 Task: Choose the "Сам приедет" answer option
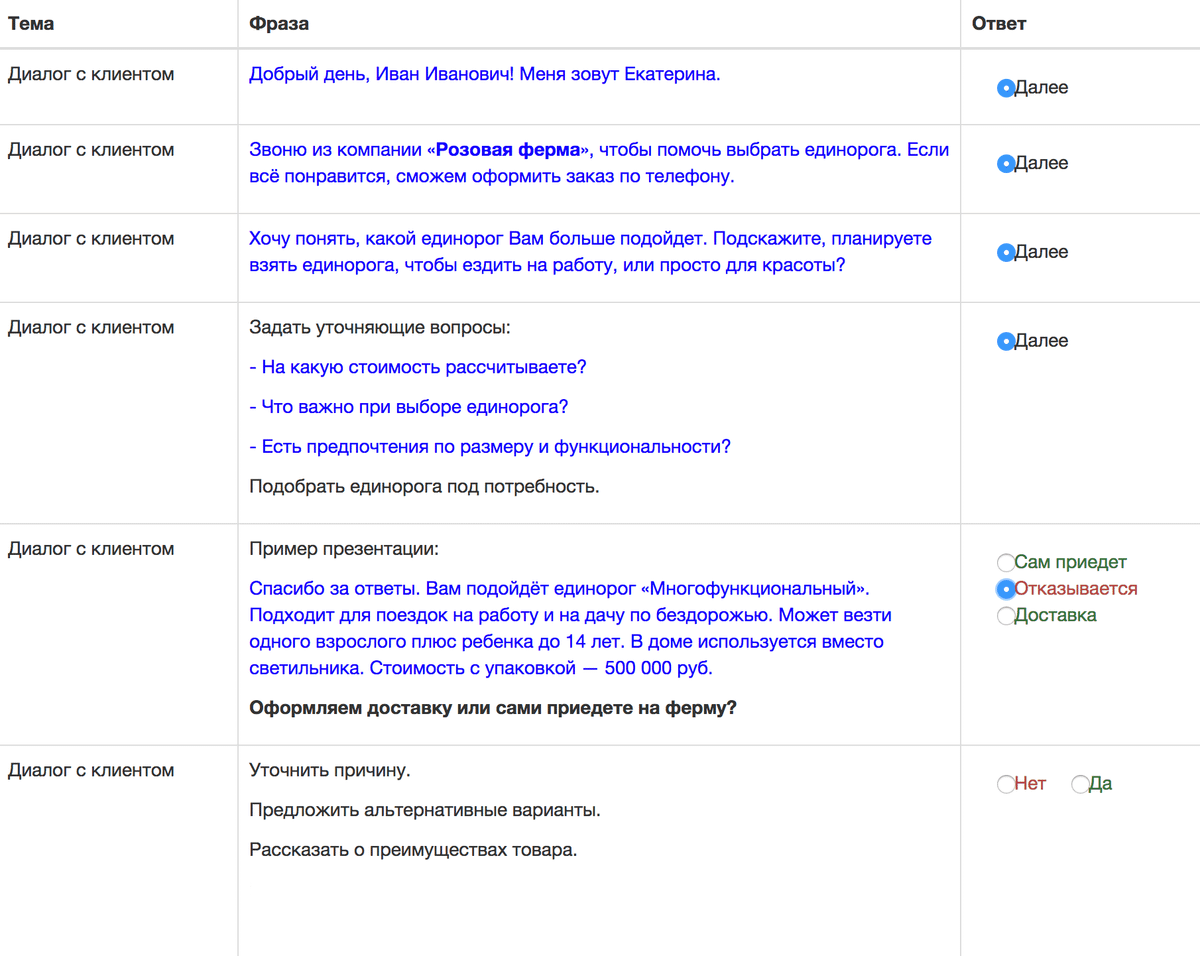pyautogui.click(x=1006, y=563)
